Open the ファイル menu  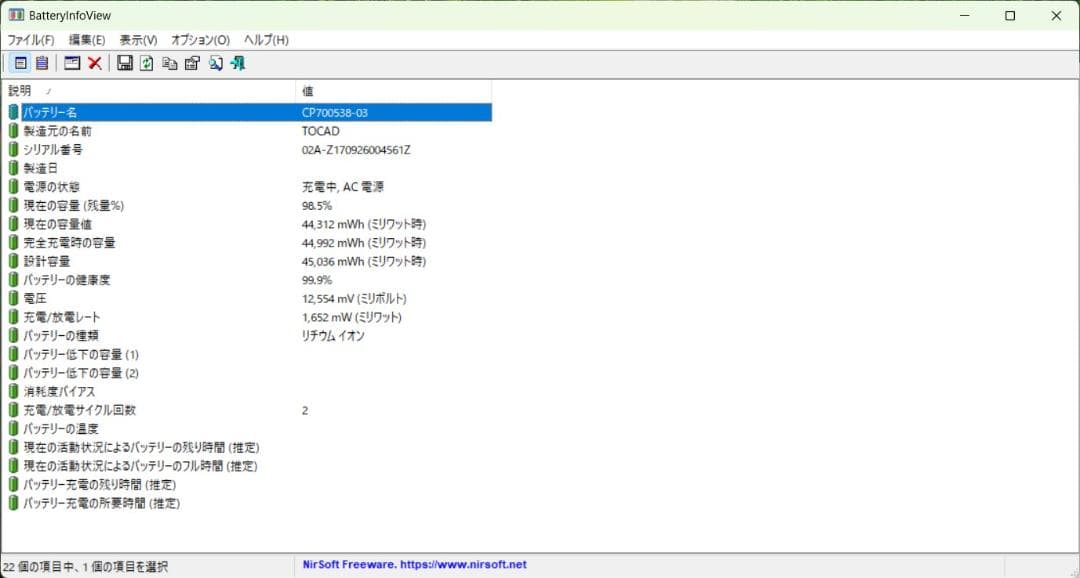tap(29, 40)
